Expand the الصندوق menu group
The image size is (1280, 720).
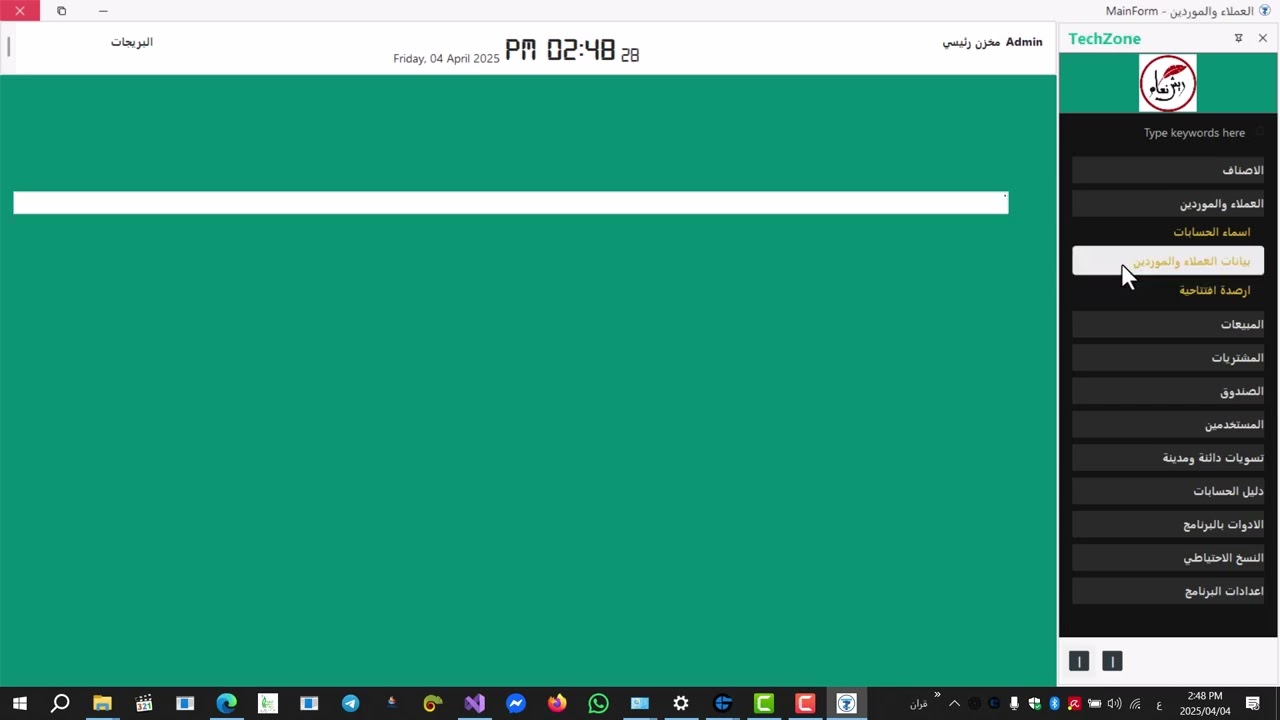(x=1168, y=391)
